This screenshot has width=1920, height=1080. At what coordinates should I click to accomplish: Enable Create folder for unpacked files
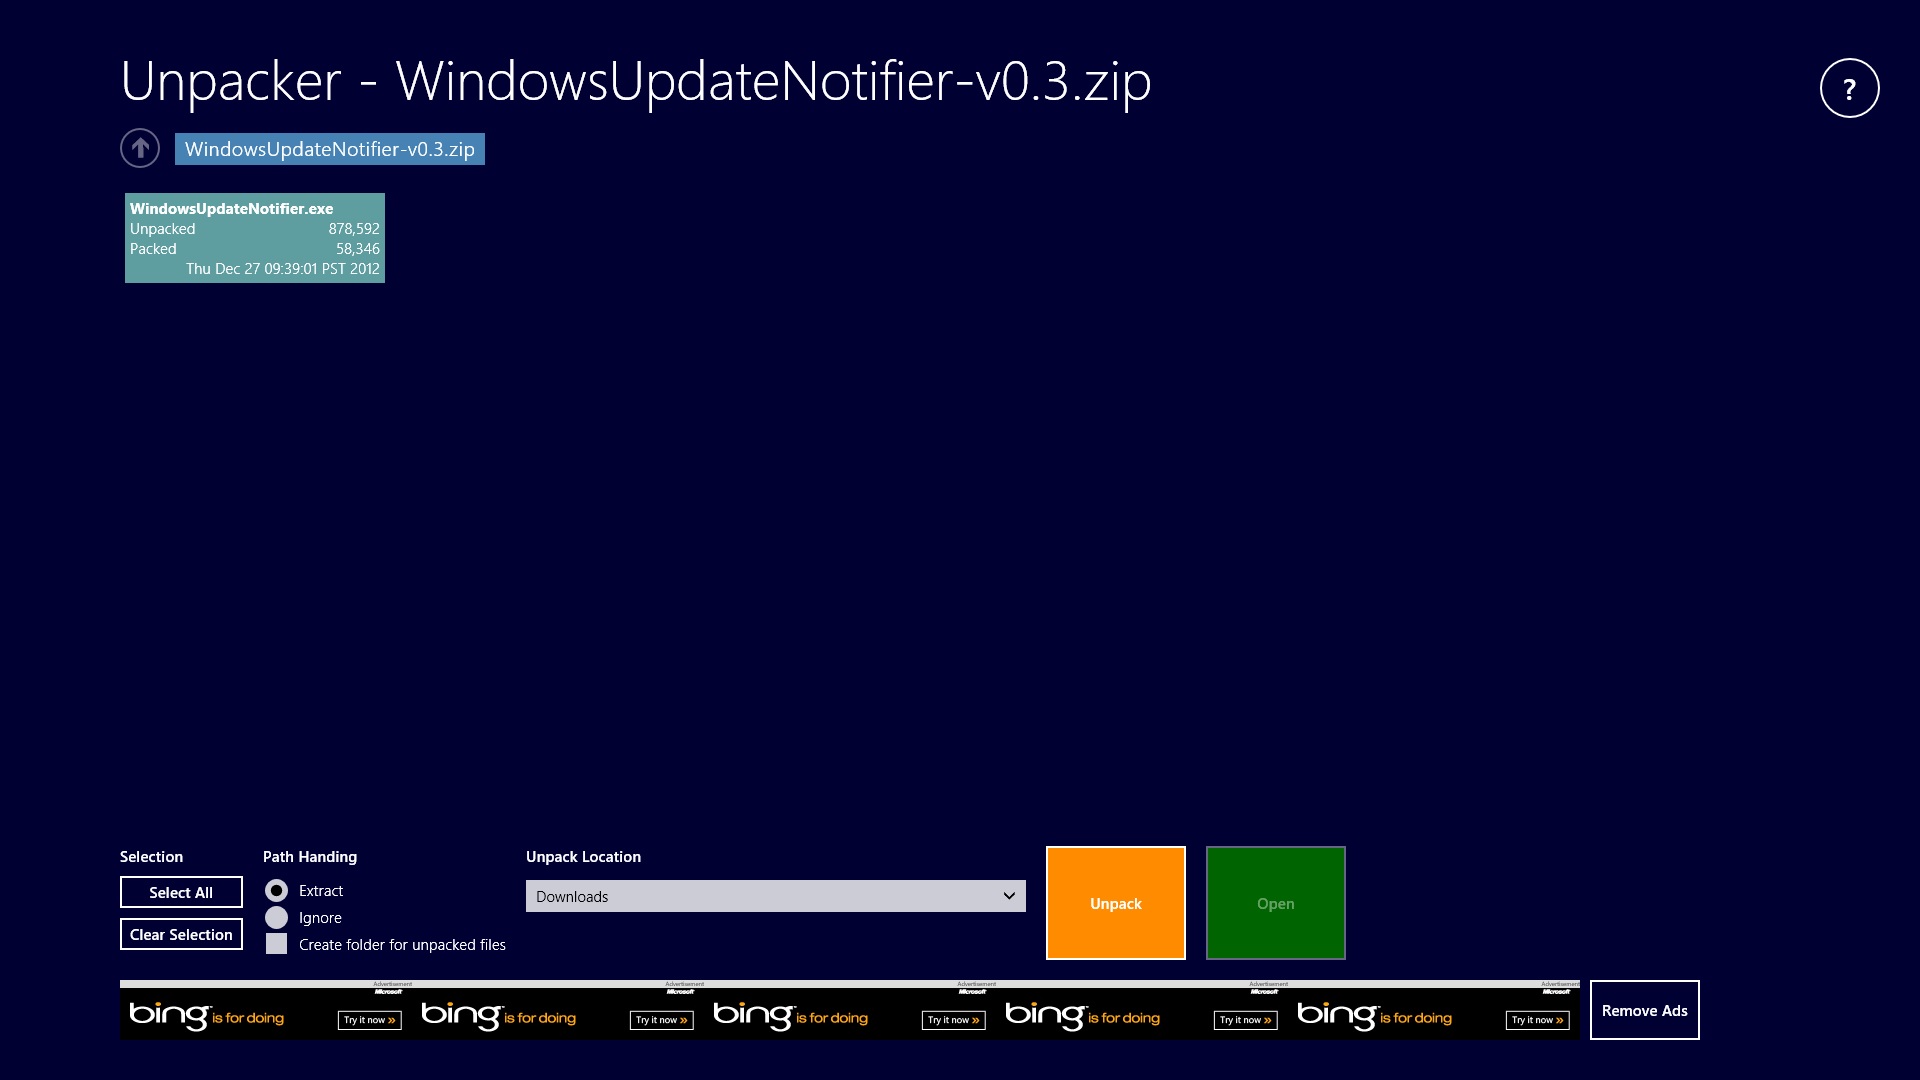coord(276,943)
